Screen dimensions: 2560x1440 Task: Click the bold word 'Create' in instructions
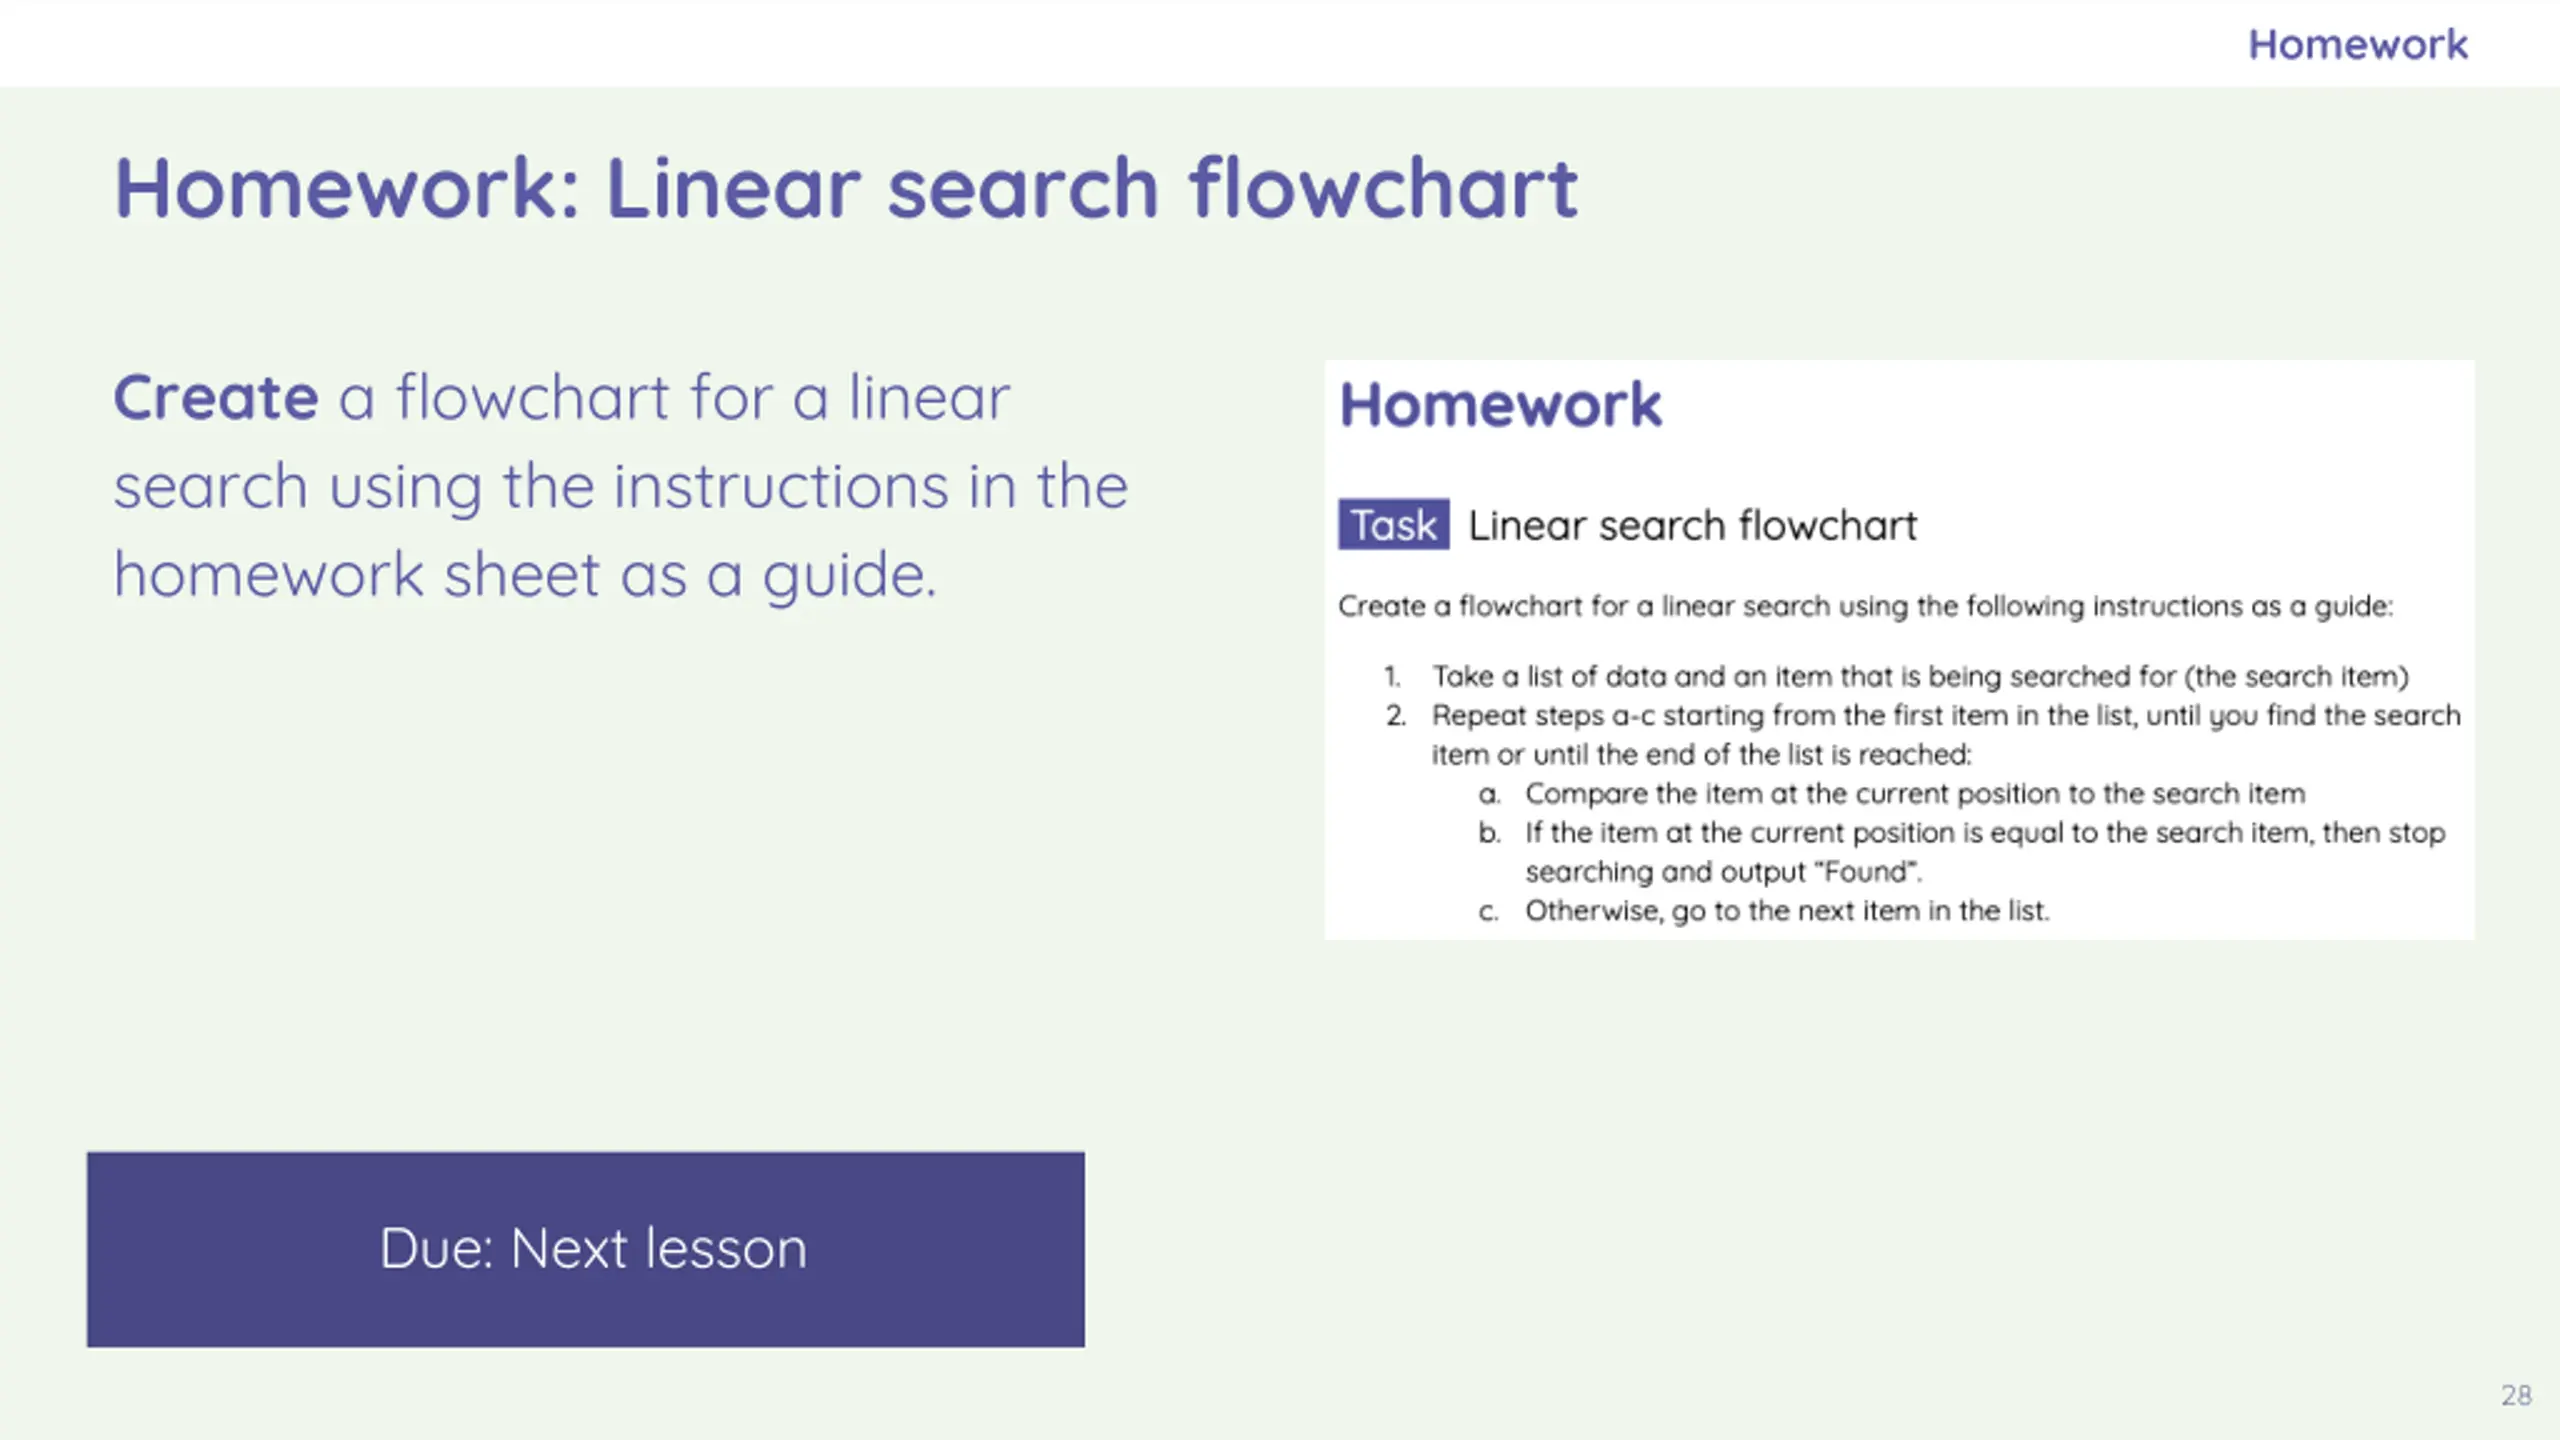point(216,397)
